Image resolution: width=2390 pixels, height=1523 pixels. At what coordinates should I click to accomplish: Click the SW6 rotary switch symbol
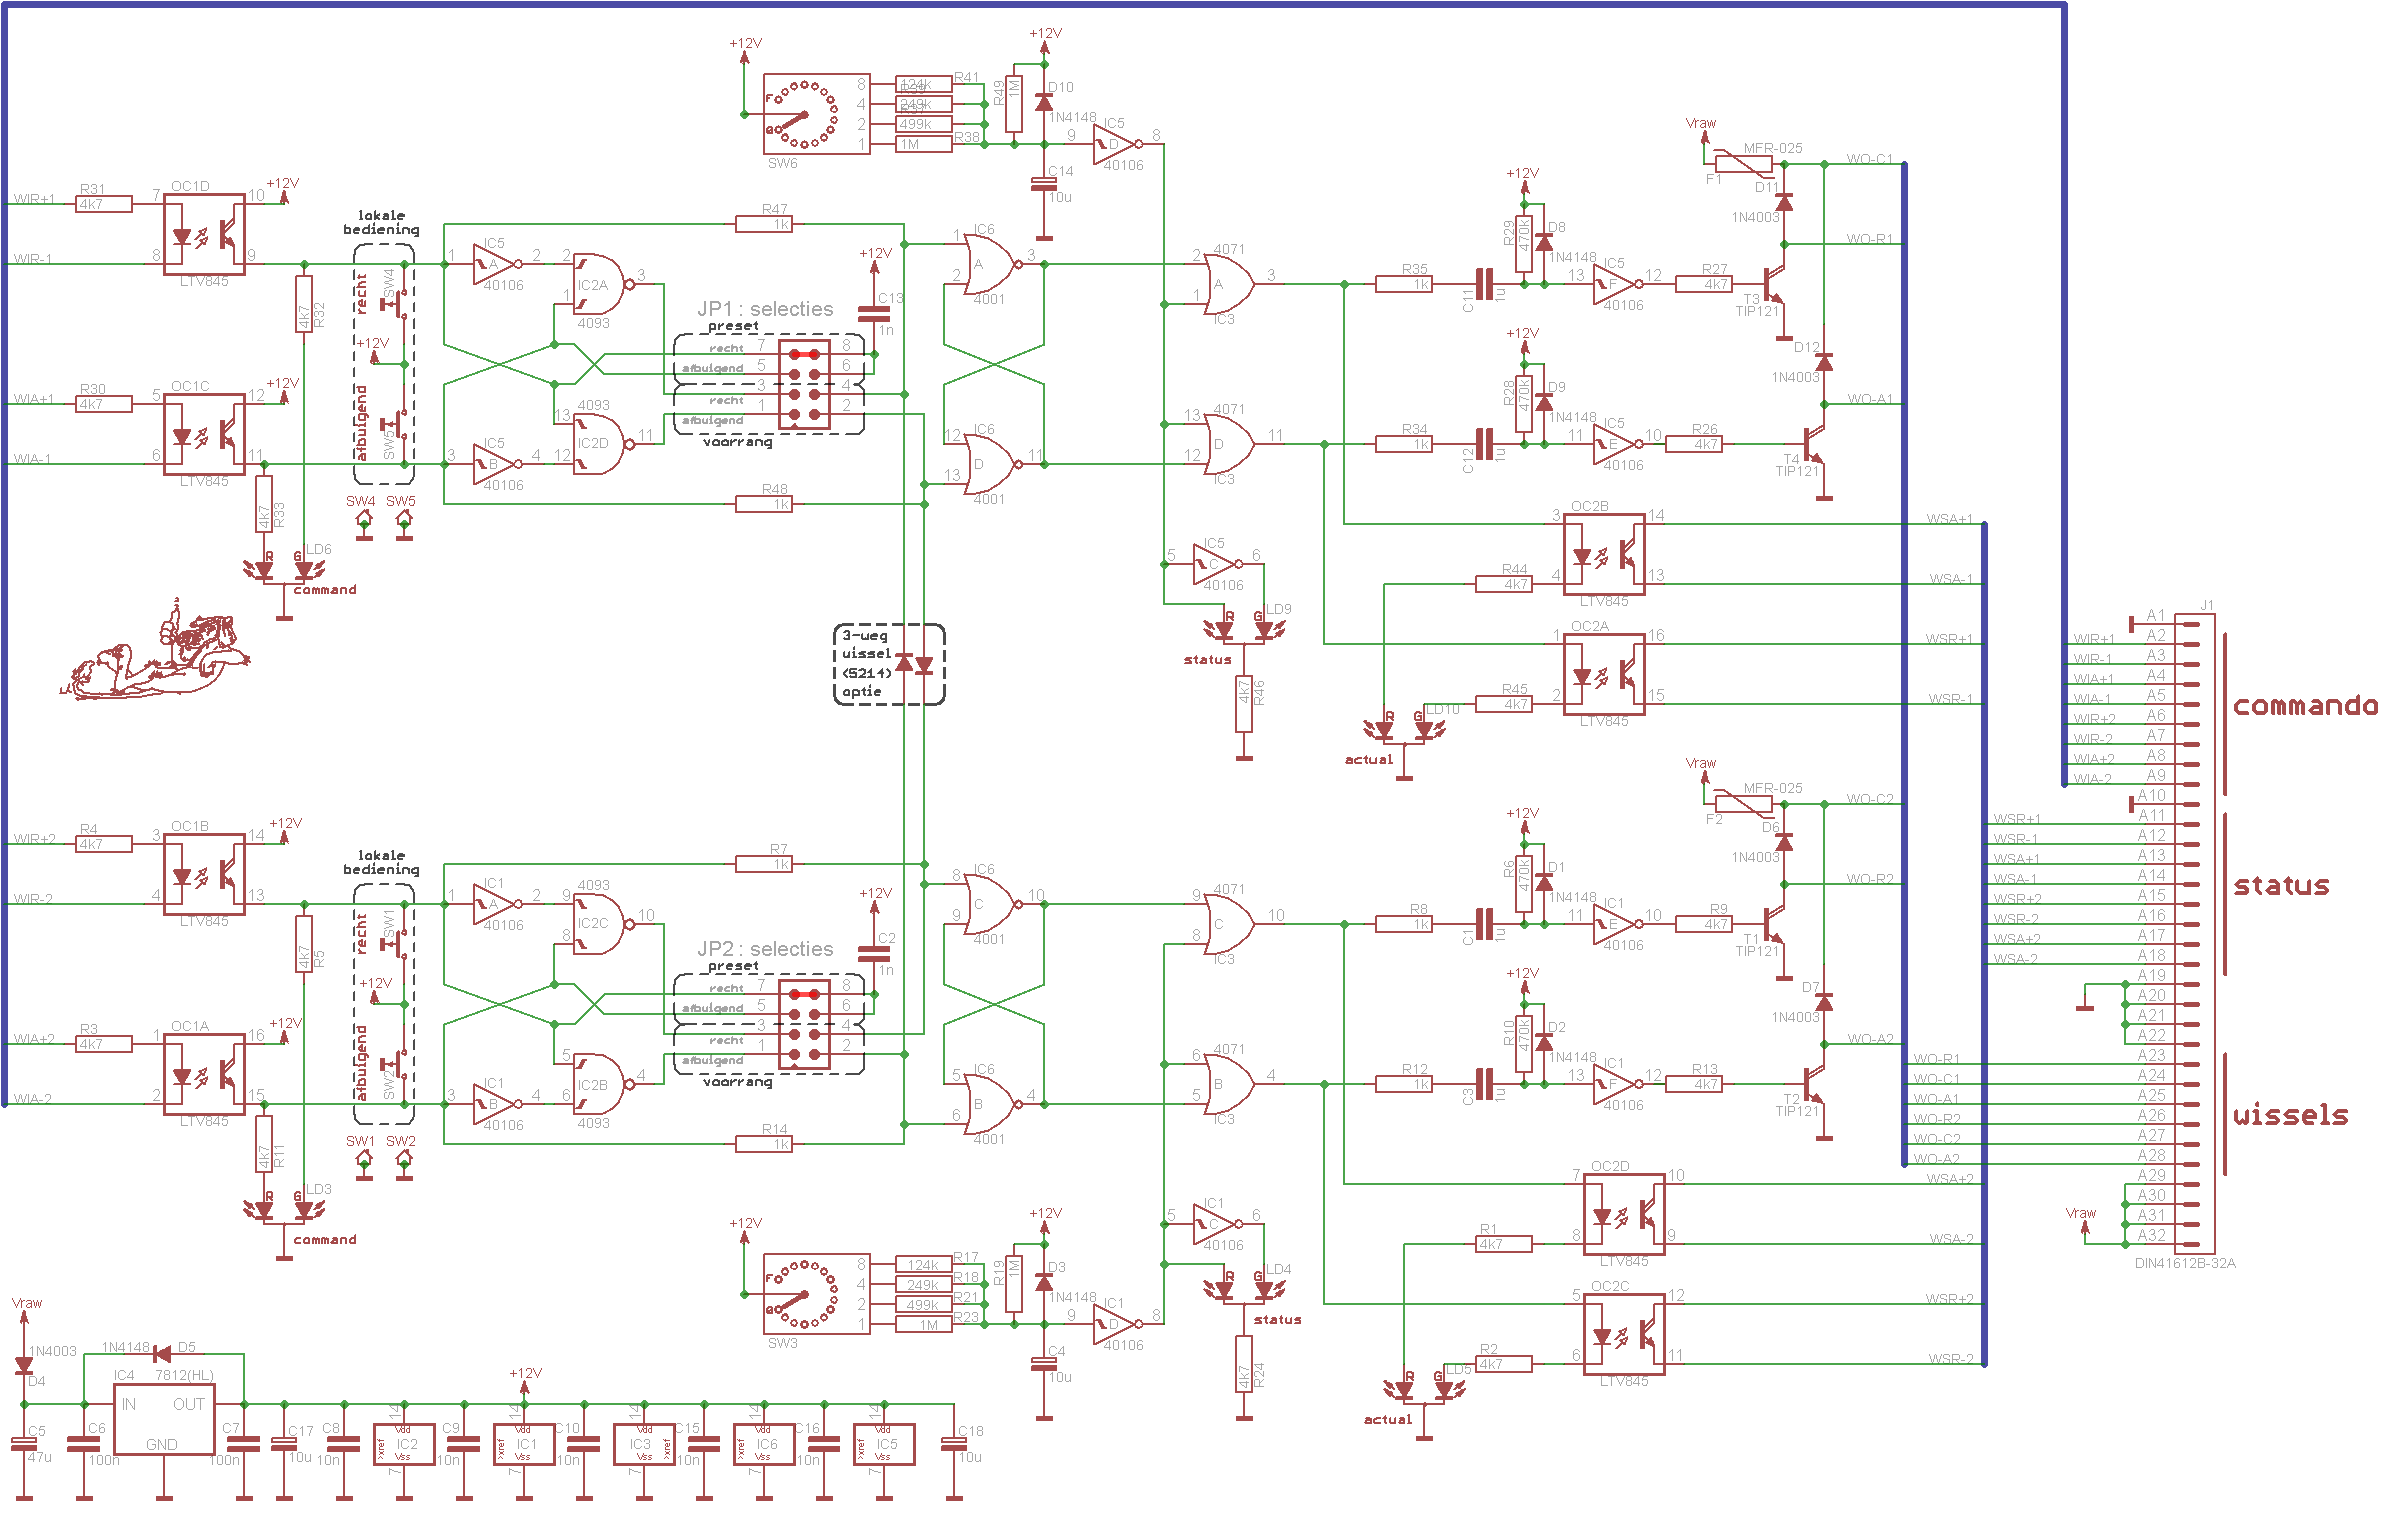[x=816, y=114]
